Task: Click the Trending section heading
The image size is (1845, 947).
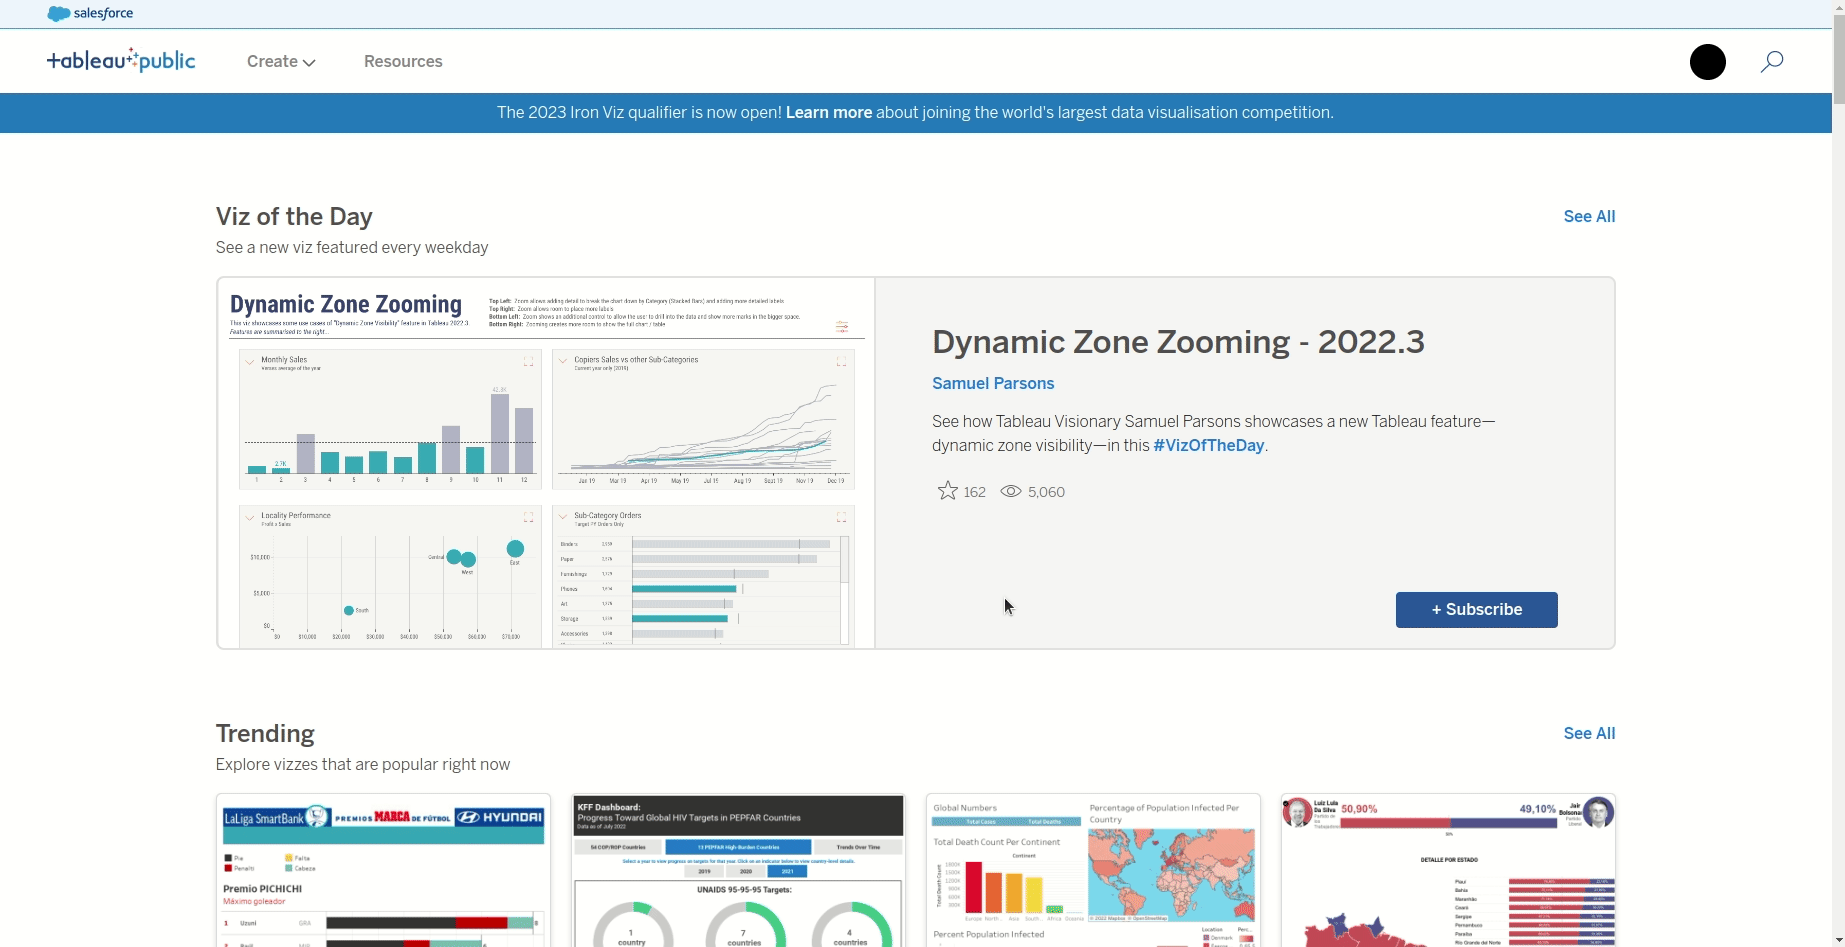Action: (x=265, y=734)
